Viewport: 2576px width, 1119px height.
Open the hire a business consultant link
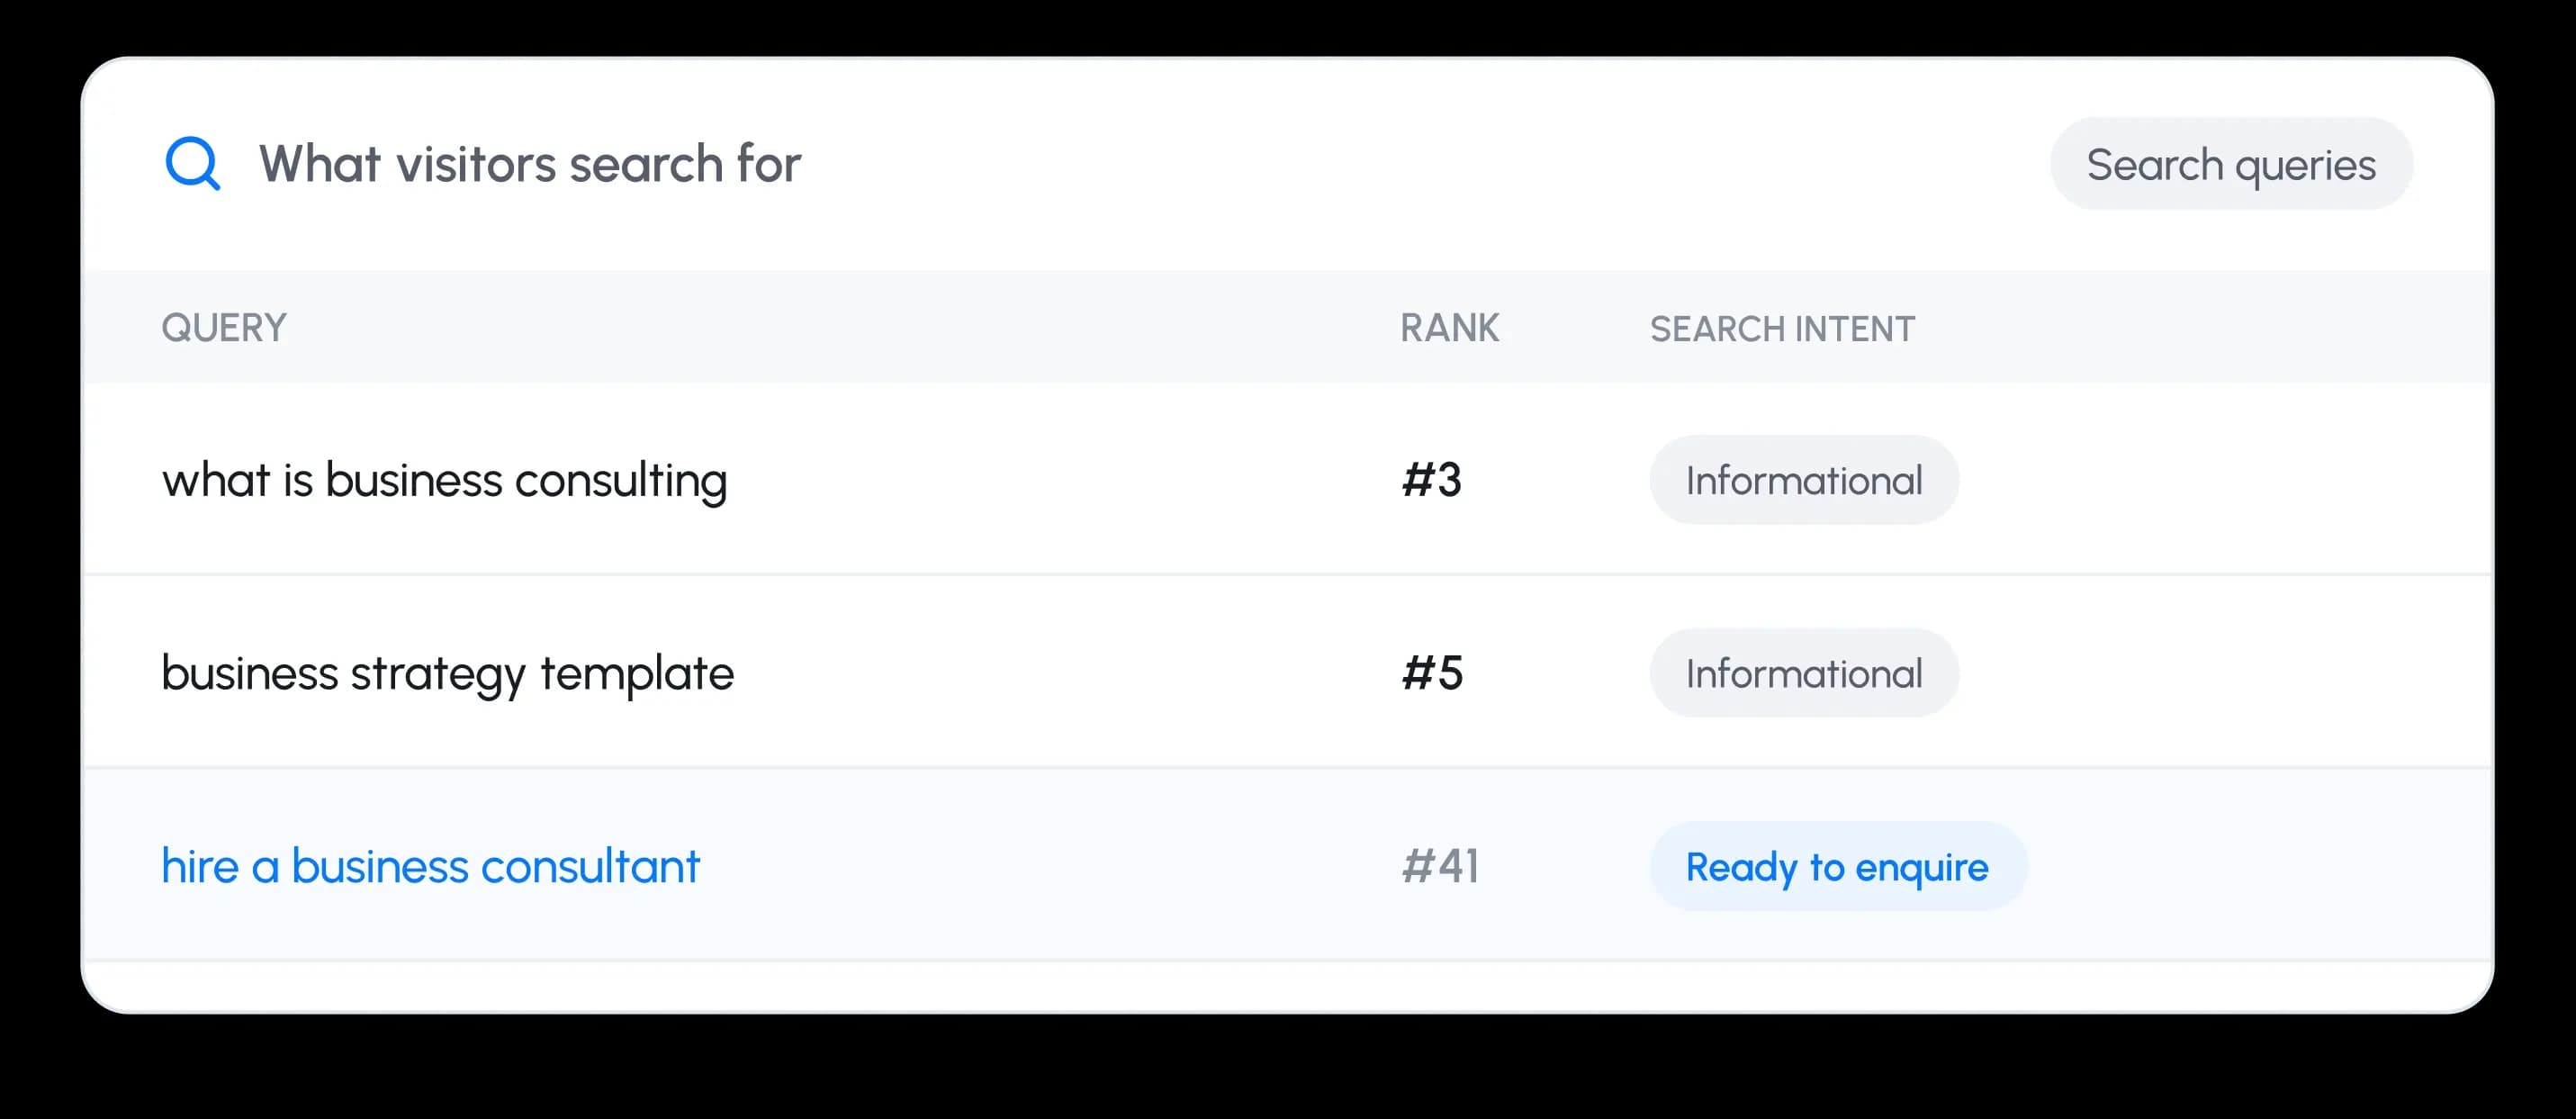[431, 866]
